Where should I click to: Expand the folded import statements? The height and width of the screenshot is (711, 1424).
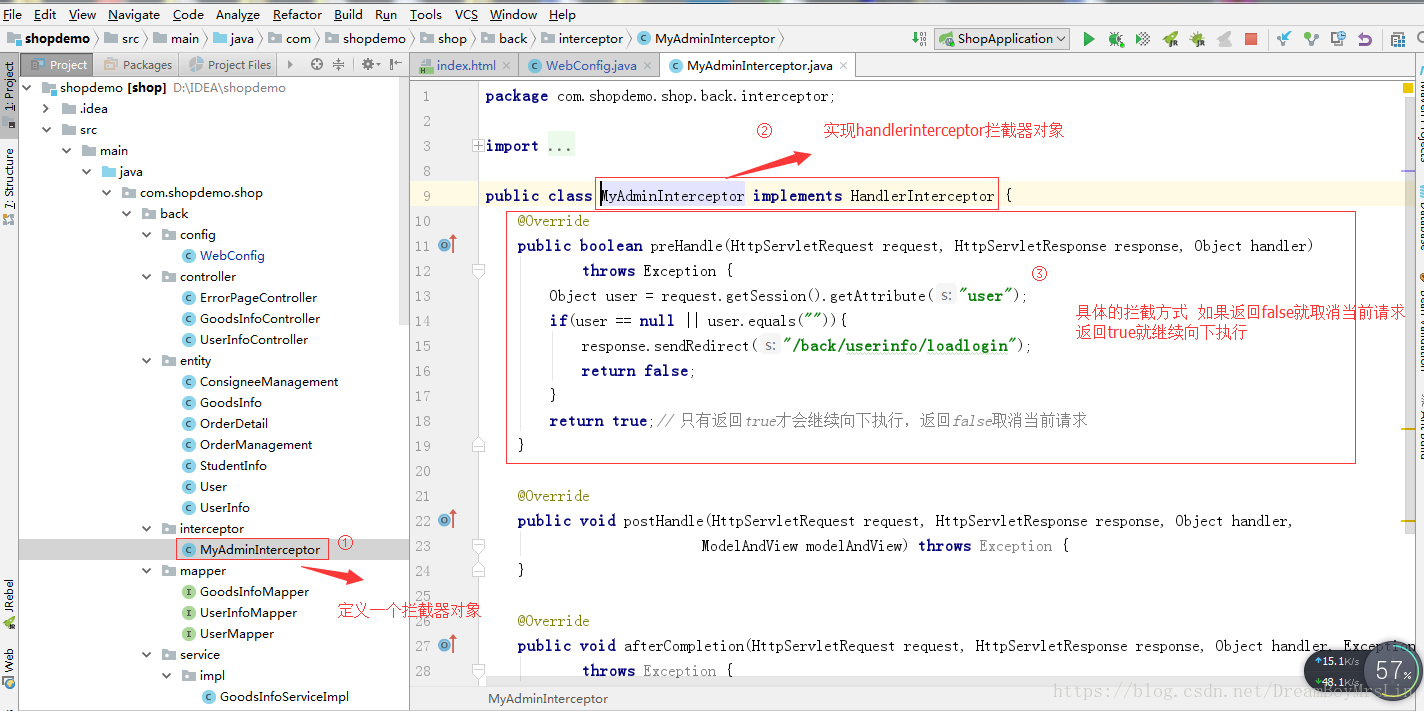coord(478,146)
